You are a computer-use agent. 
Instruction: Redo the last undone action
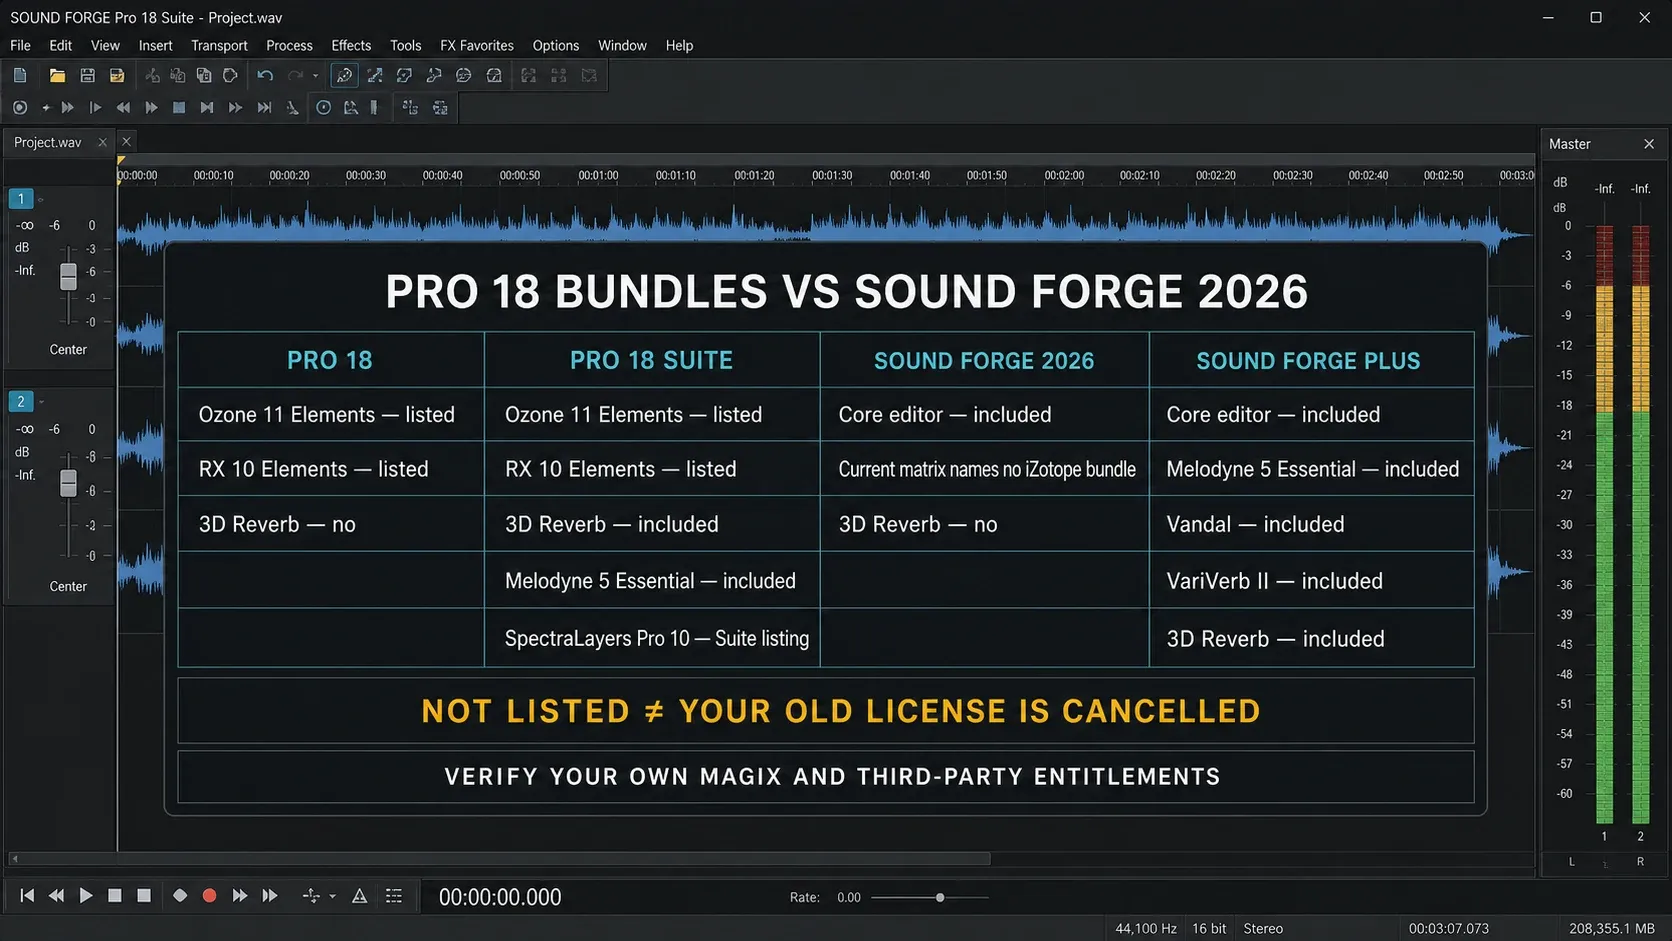[295, 76]
